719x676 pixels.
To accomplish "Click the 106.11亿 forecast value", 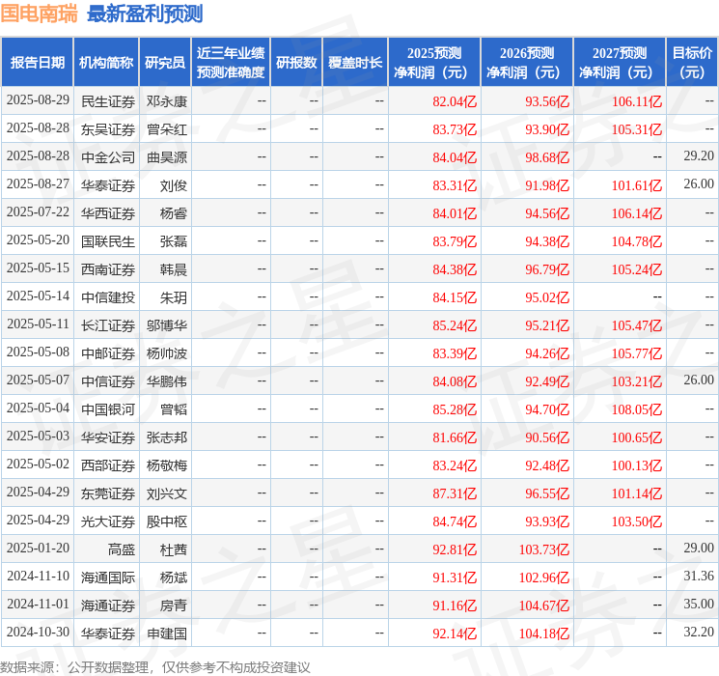I will coord(637,101).
